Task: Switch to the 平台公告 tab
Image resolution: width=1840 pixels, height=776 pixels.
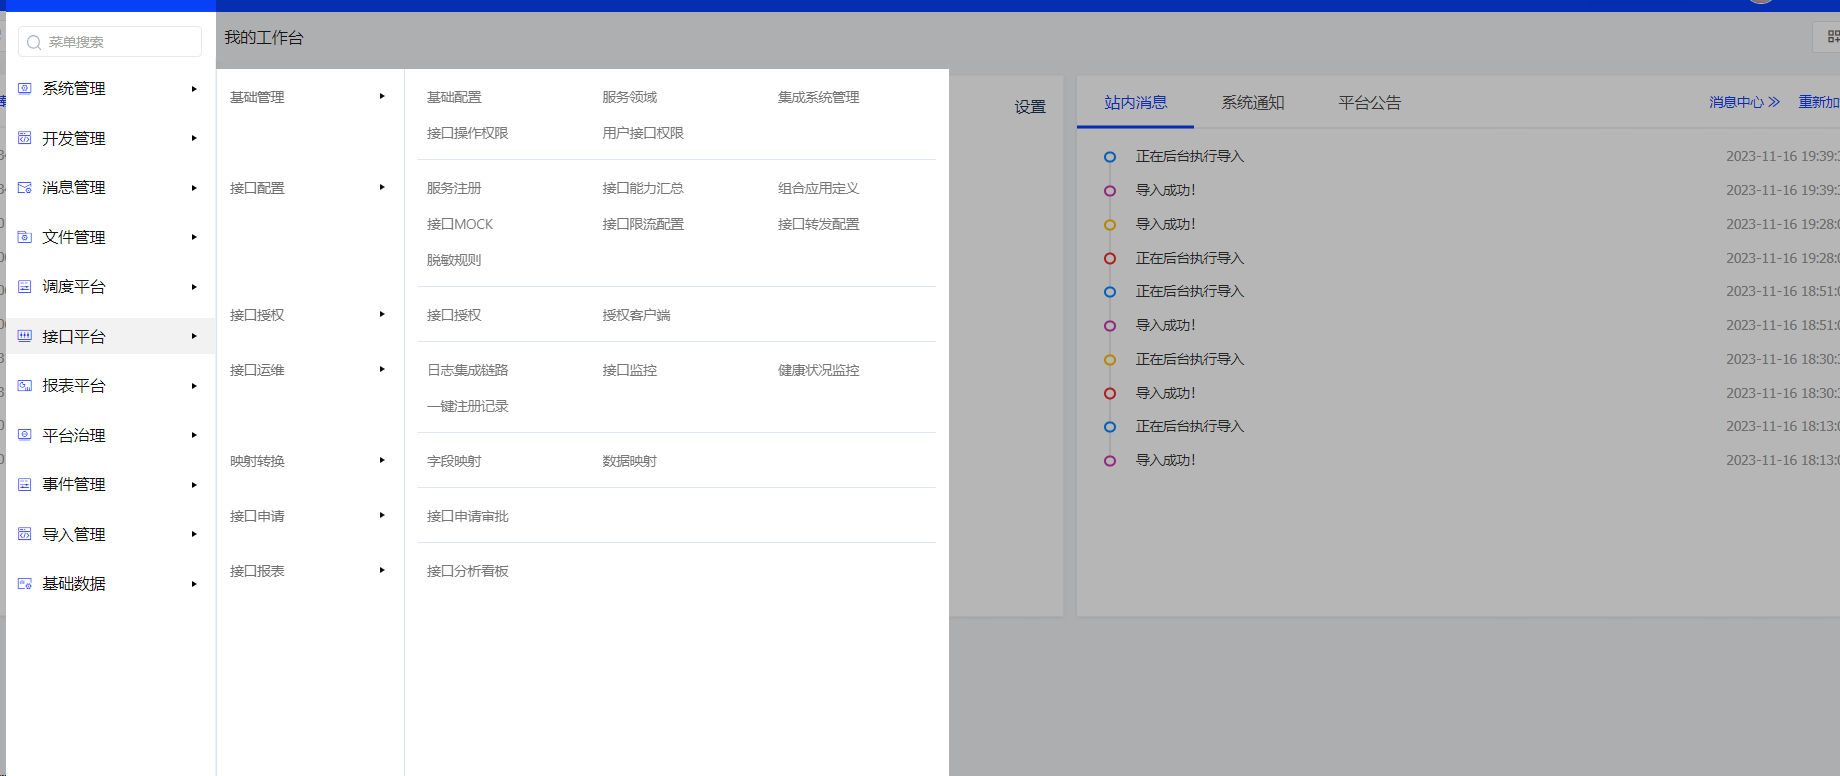Action: [x=1370, y=102]
